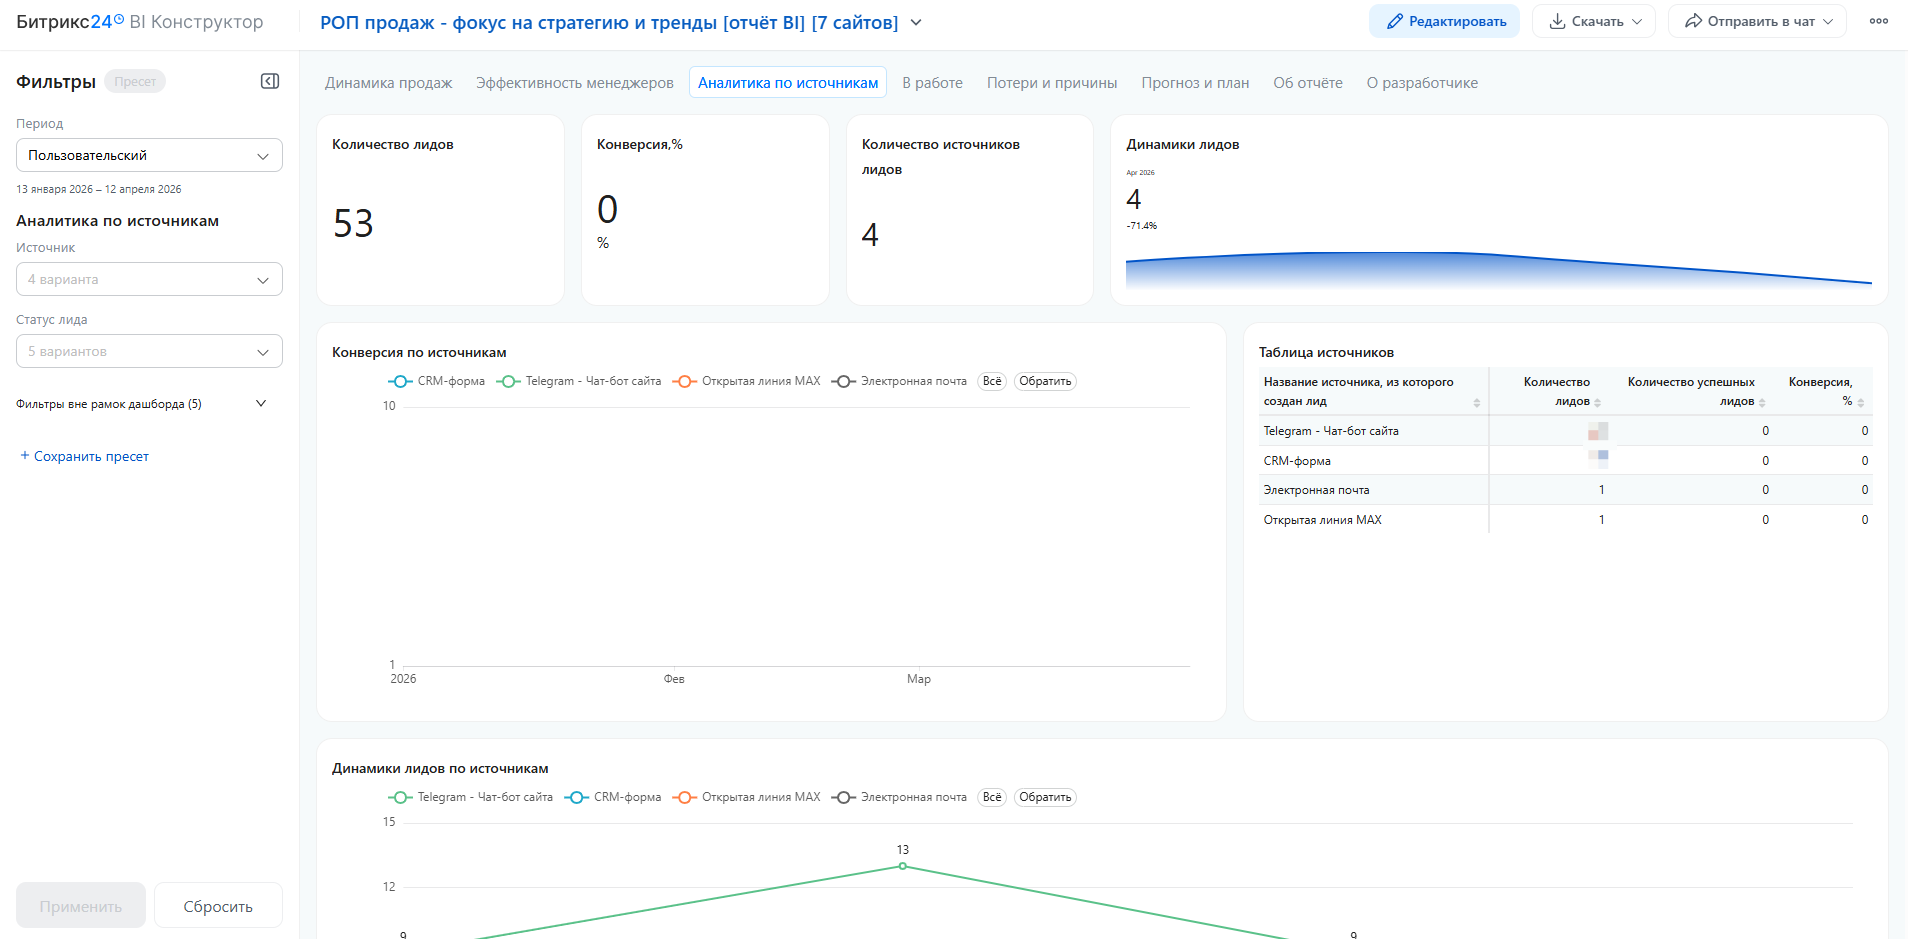The width and height of the screenshot is (1908, 939).
Task: Click the pencil Редактировать button
Action: coord(1444,21)
